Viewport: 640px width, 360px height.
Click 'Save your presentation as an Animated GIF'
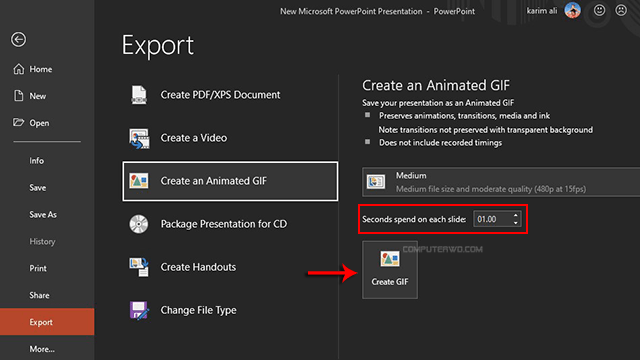[x=438, y=103]
